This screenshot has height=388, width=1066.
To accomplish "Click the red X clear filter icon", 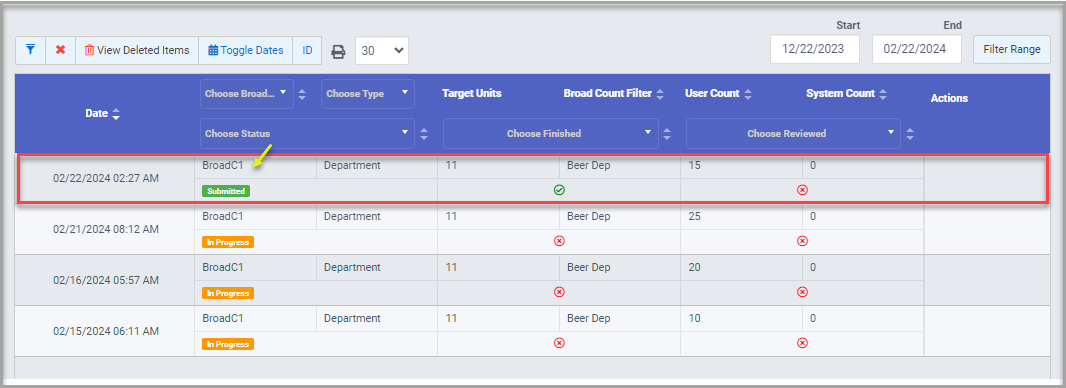I will [x=61, y=50].
